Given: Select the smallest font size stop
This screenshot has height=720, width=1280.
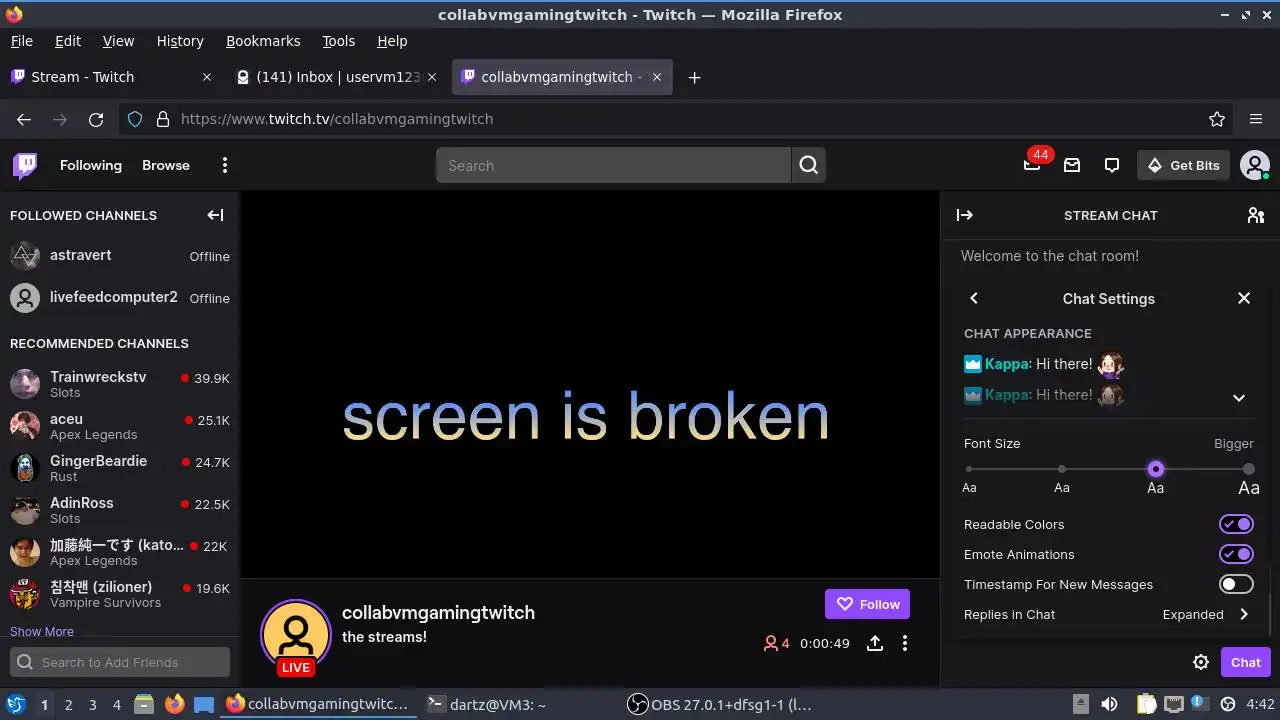Looking at the screenshot, I should click(x=969, y=469).
